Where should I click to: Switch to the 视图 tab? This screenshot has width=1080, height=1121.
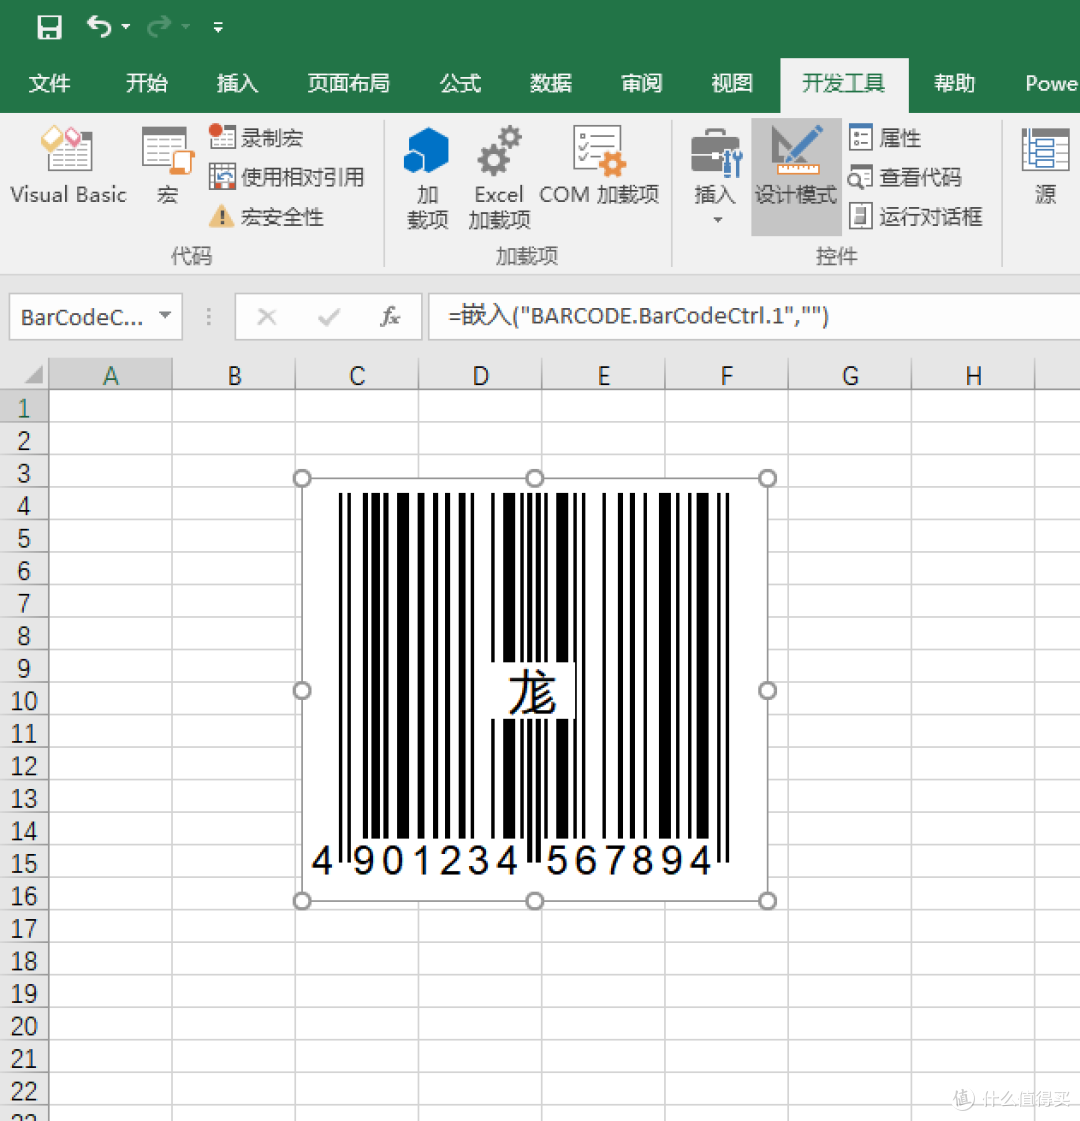(x=733, y=84)
